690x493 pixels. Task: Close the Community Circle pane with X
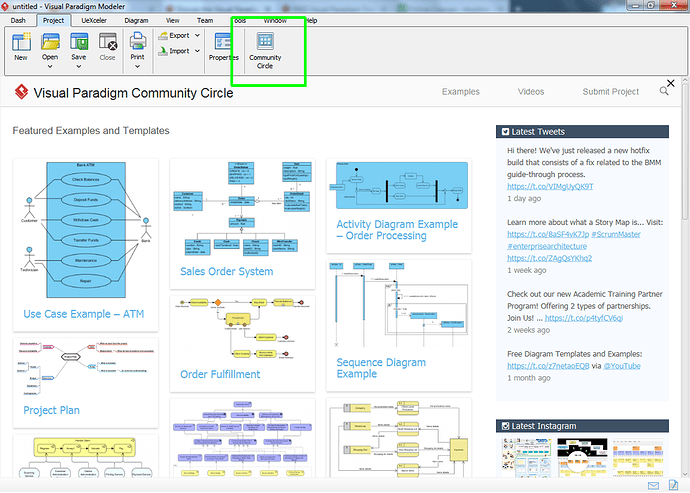click(670, 83)
